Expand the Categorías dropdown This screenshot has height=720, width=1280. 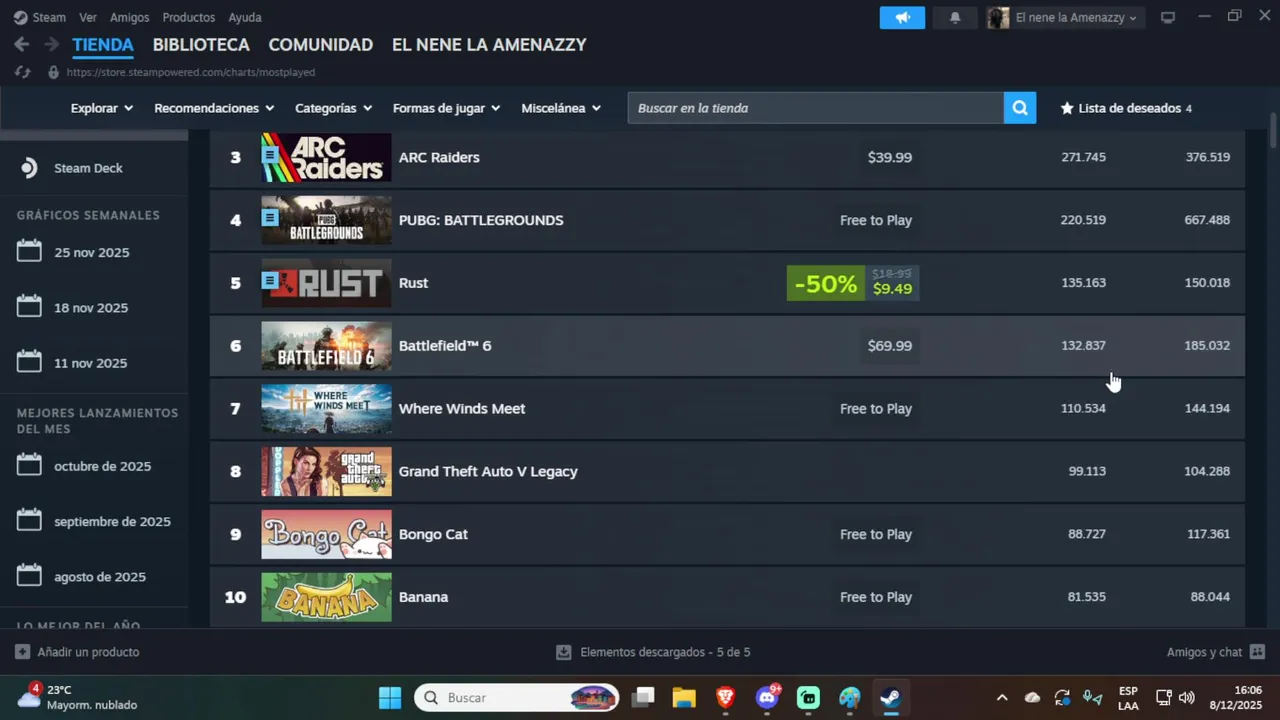(334, 108)
